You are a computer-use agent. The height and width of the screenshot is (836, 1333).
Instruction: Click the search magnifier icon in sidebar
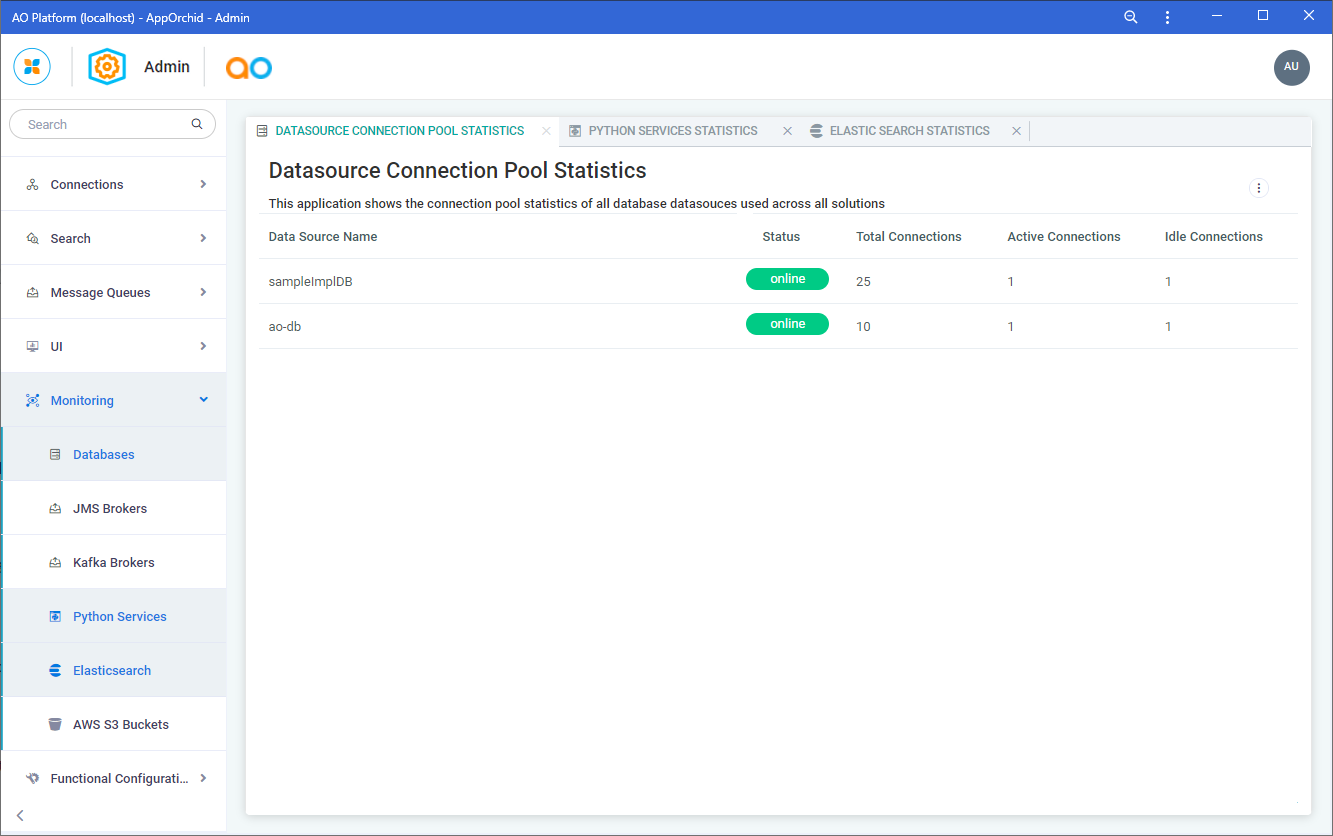[x=197, y=125]
